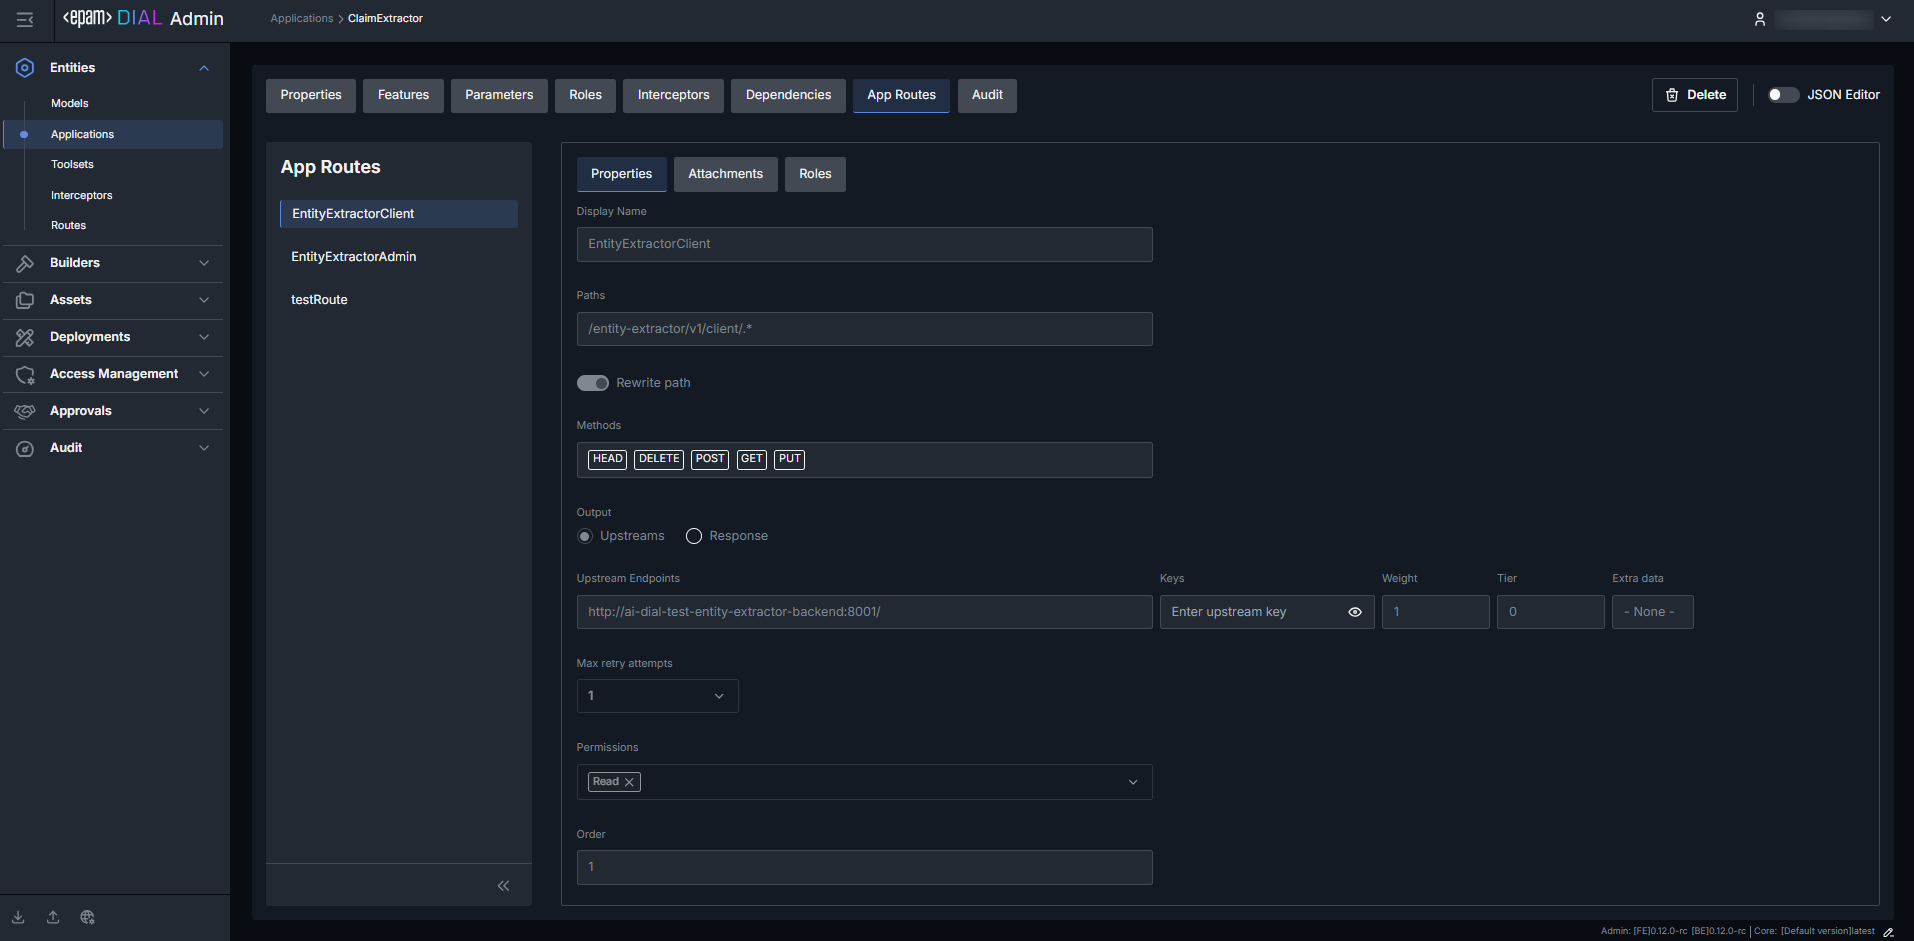Collapse the sidebar using the hamburger menu icon

click(x=25, y=19)
